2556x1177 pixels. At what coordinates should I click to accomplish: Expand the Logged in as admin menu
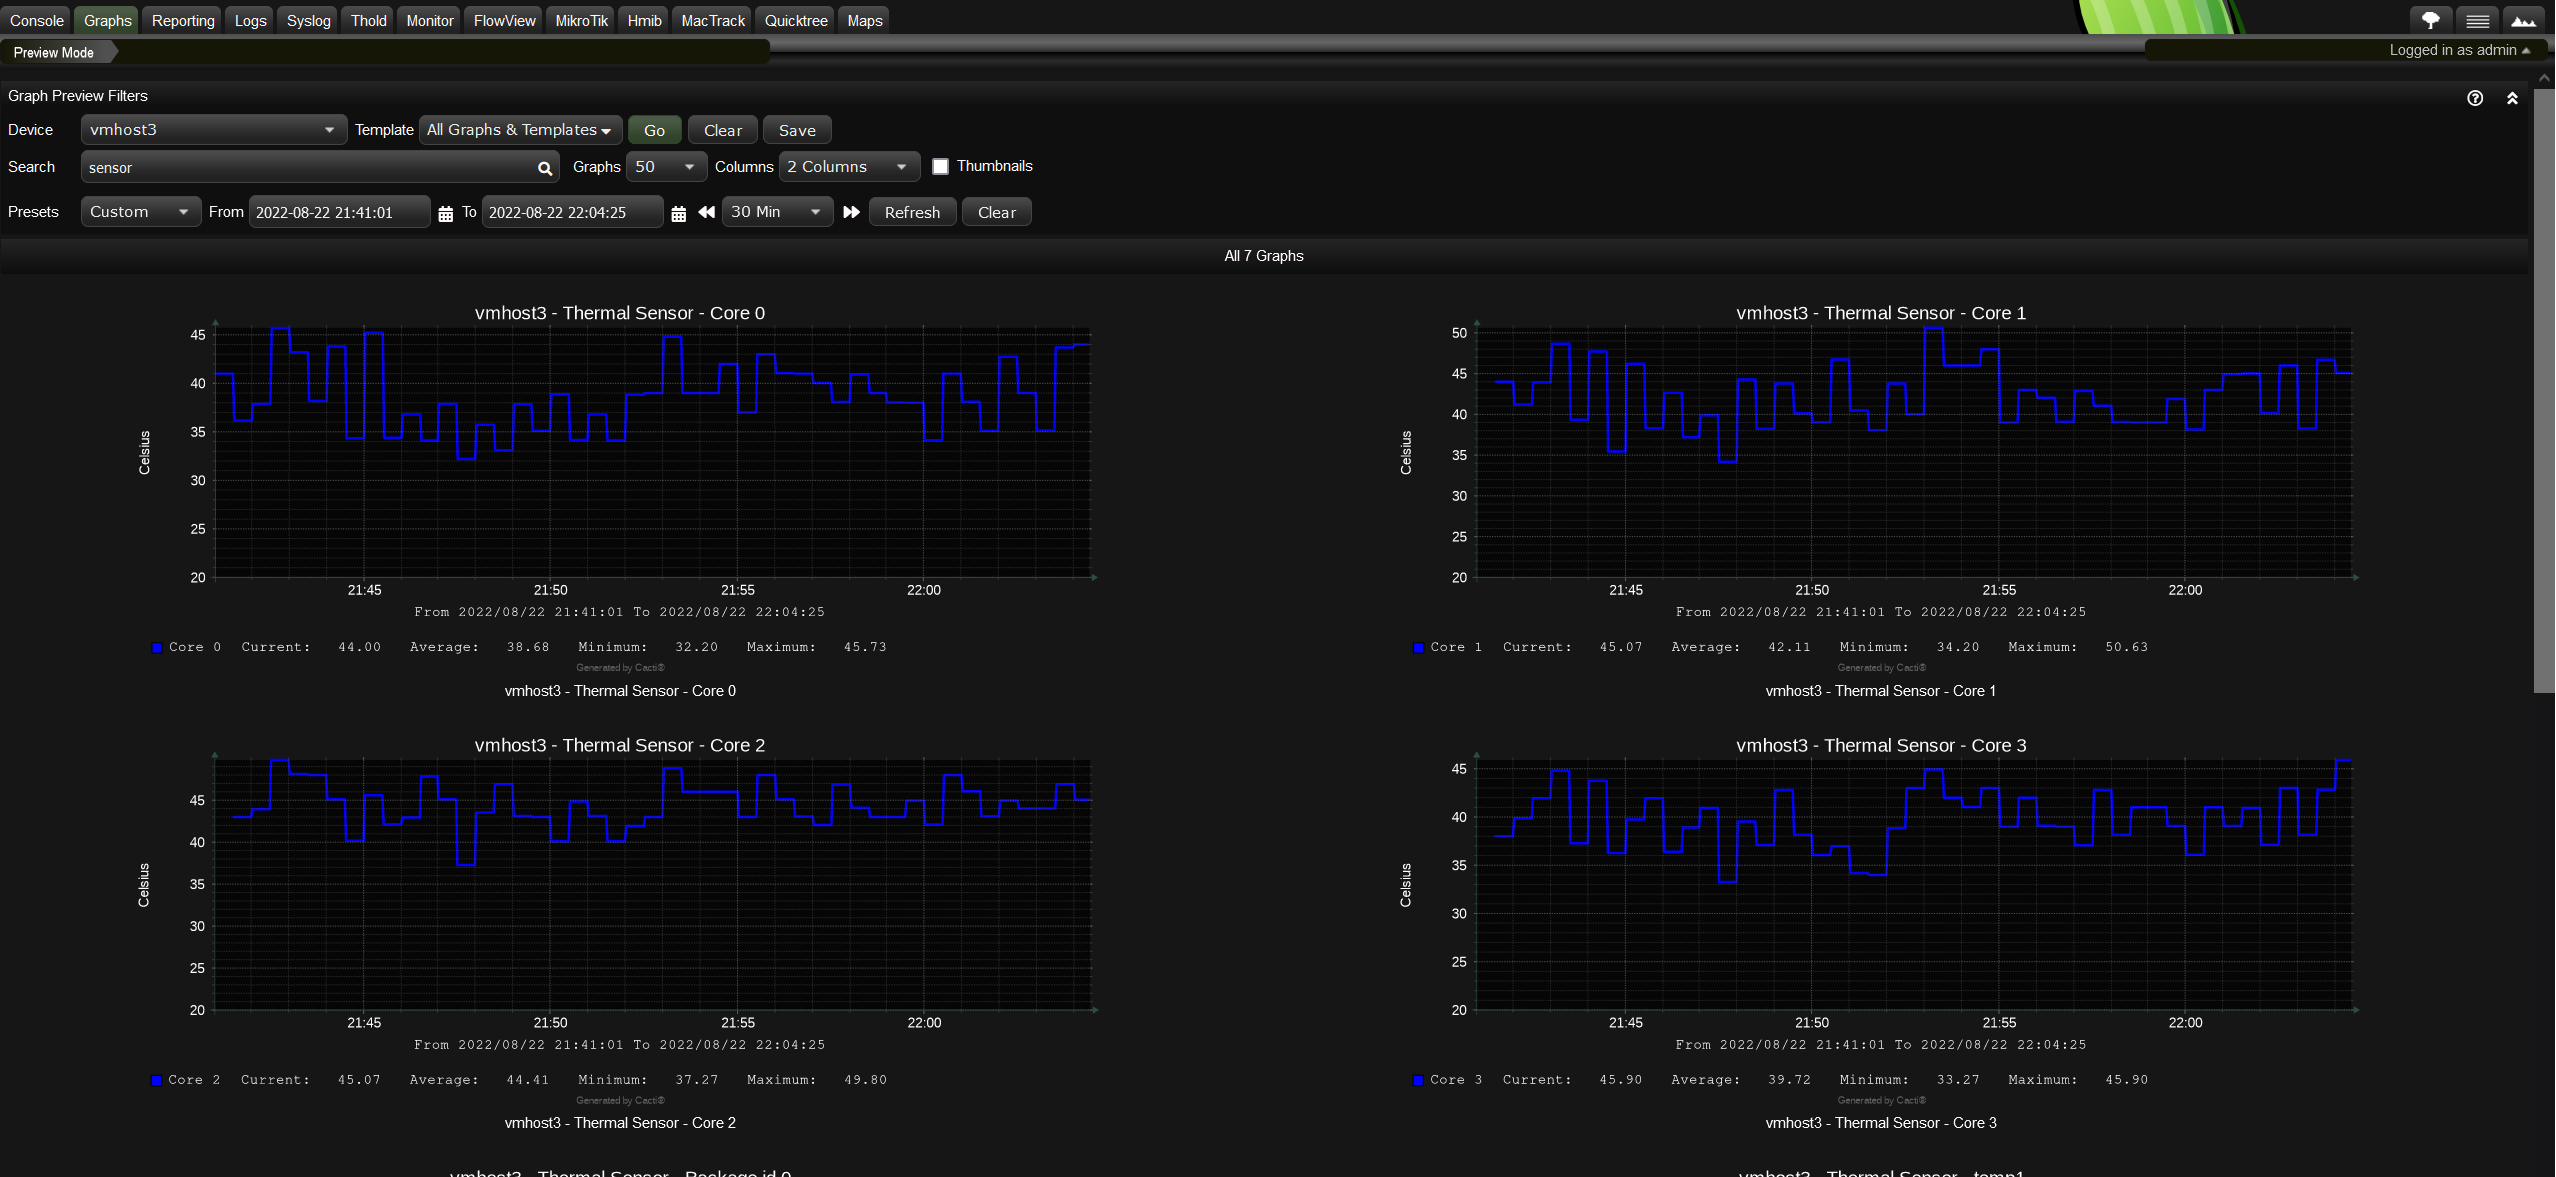click(2458, 50)
